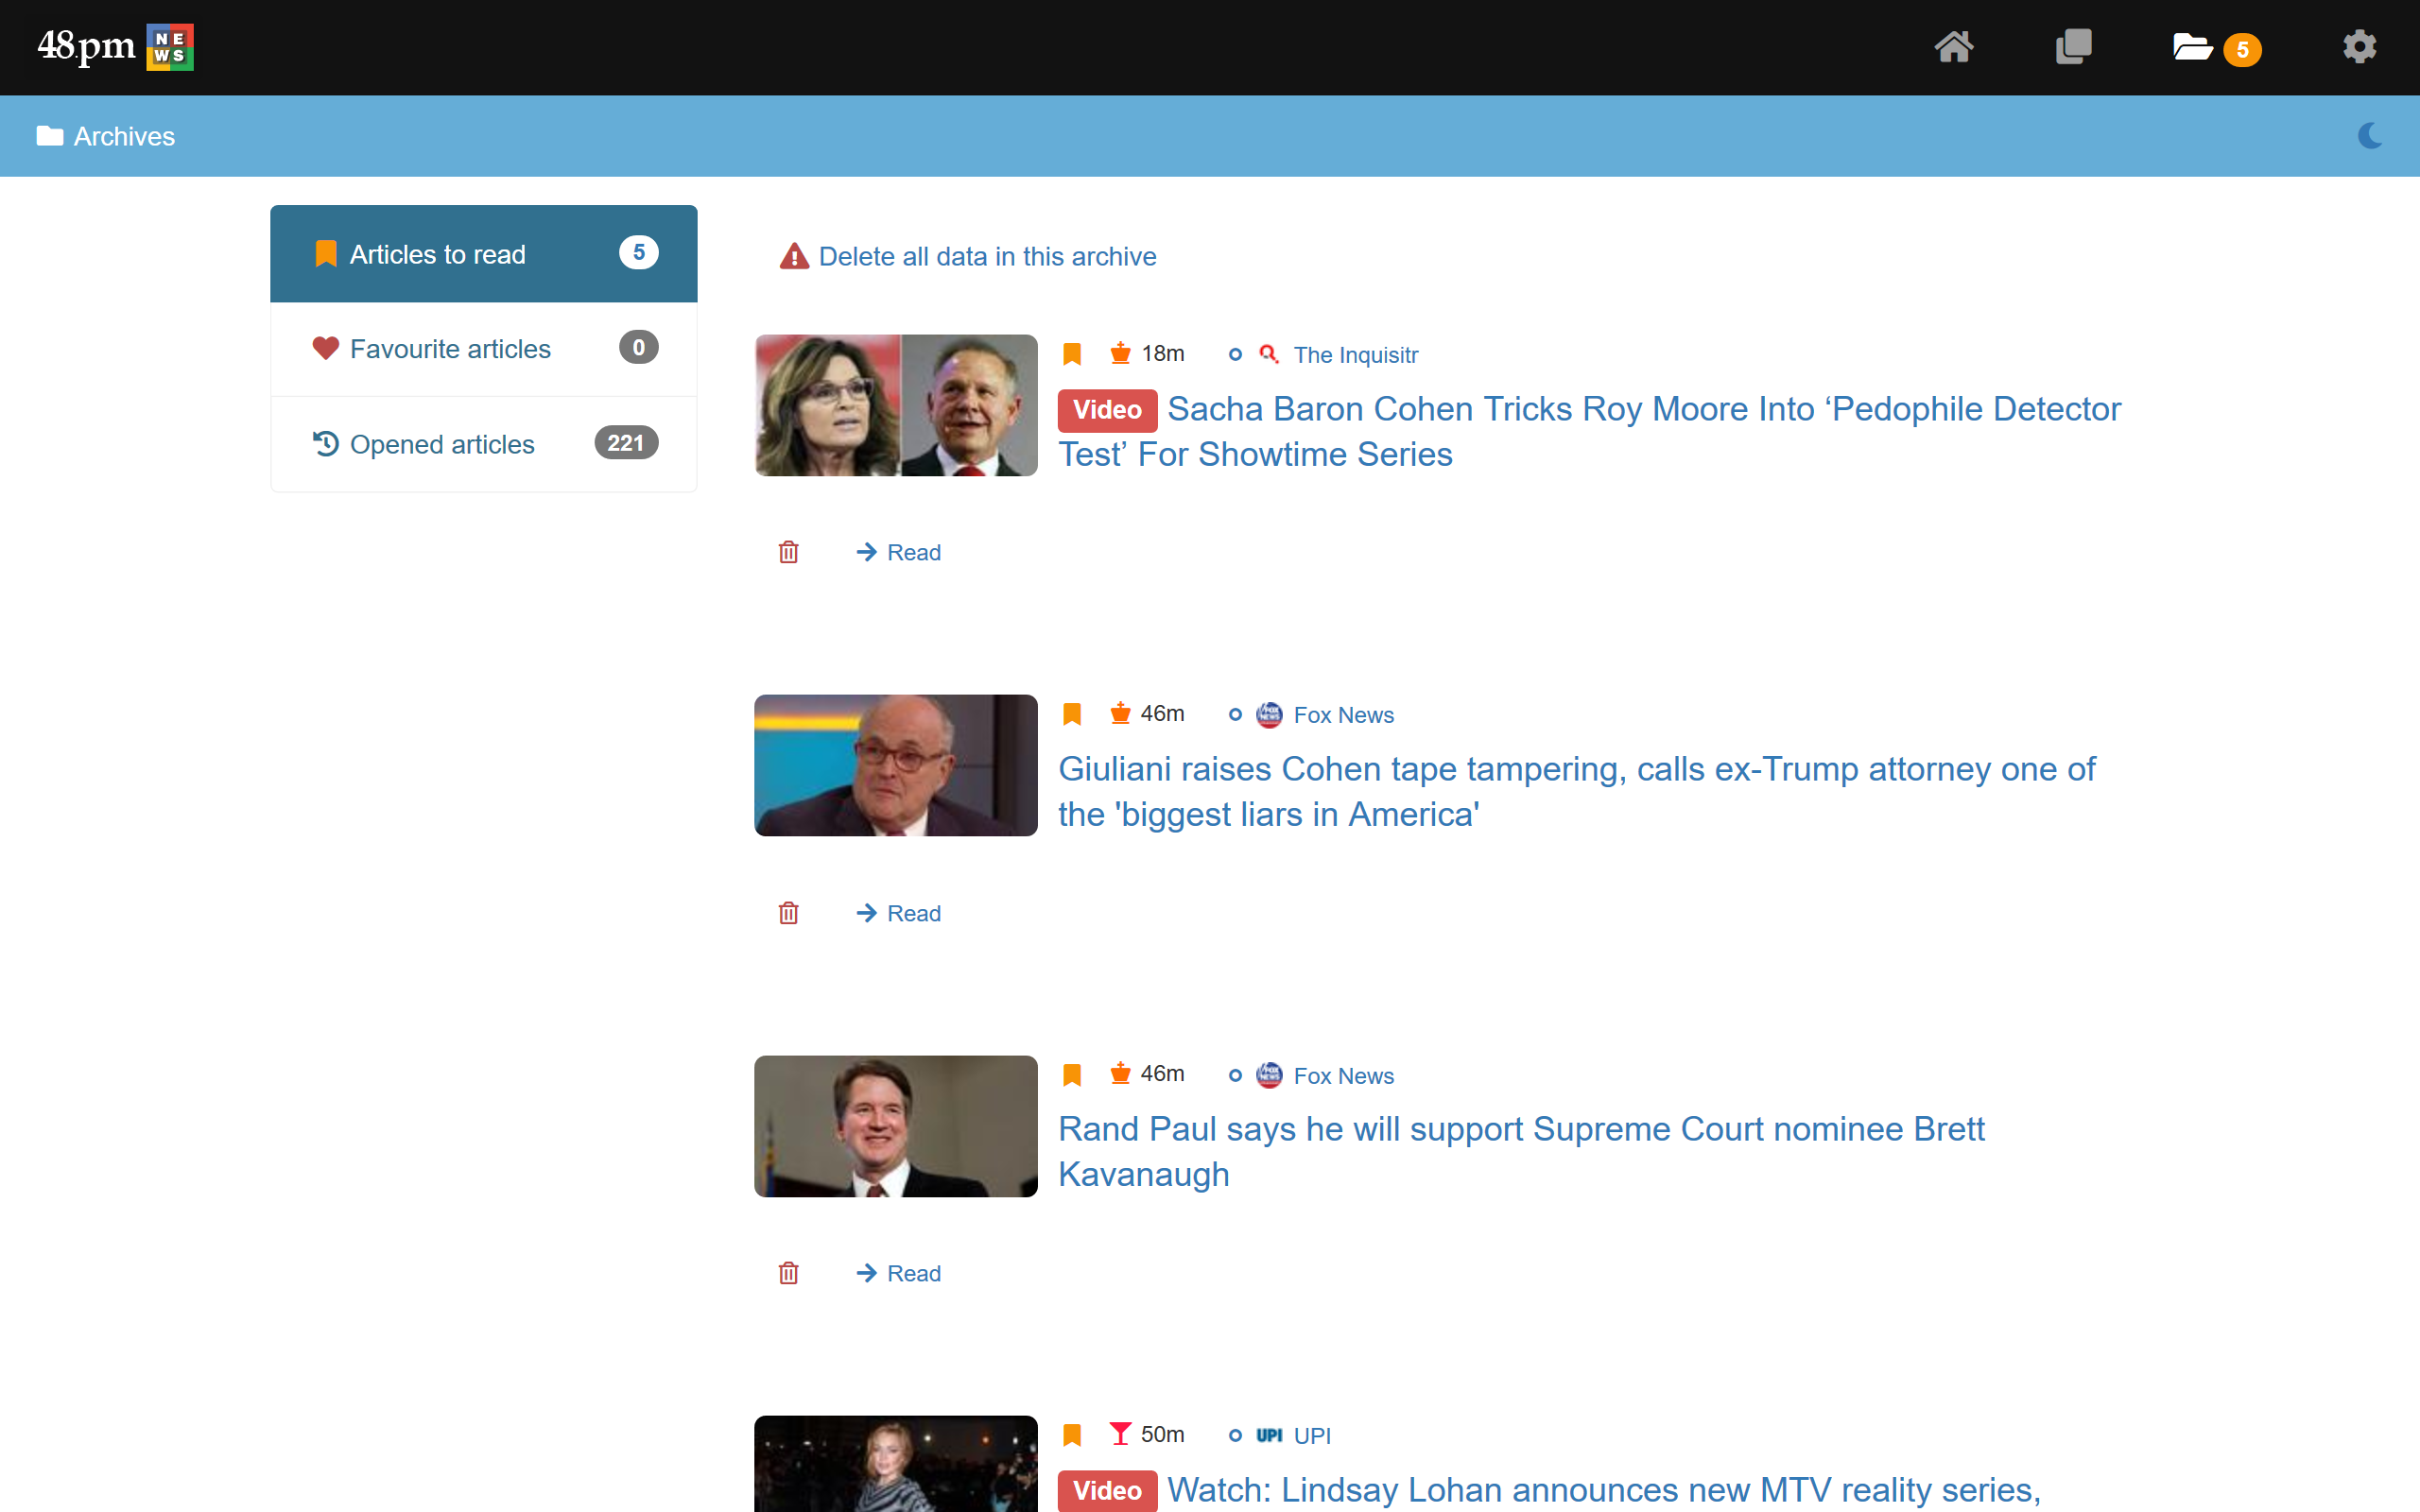This screenshot has width=2420, height=1512.
Task: Open the Lindsay Lohan MTV series headline
Action: click(x=1604, y=1490)
